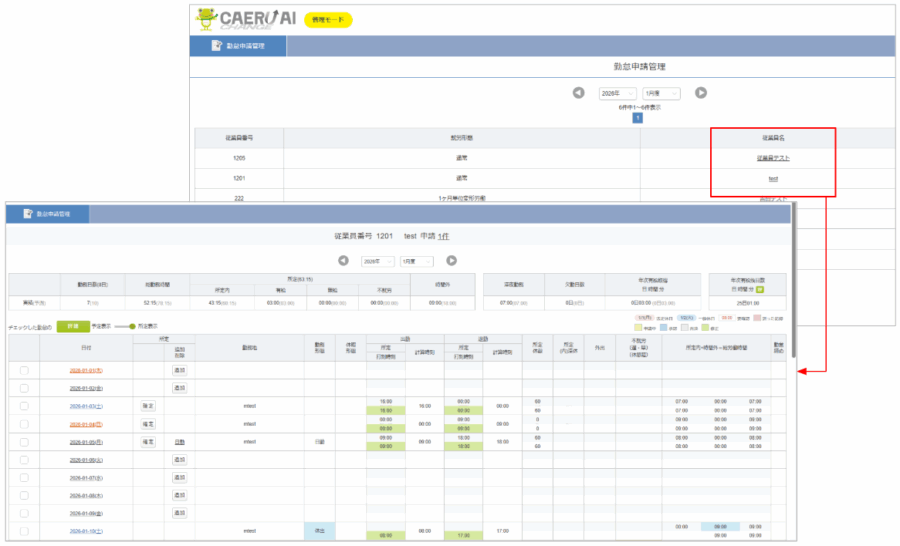Click previous month arrow in employee detail
Viewport: 900px width, 546px height.
343,261
